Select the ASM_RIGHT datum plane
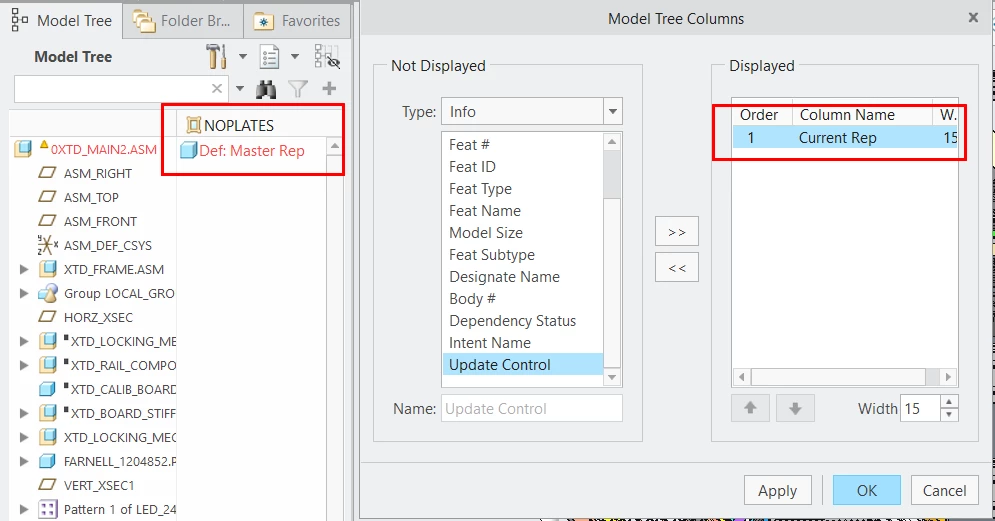 [x=98, y=173]
